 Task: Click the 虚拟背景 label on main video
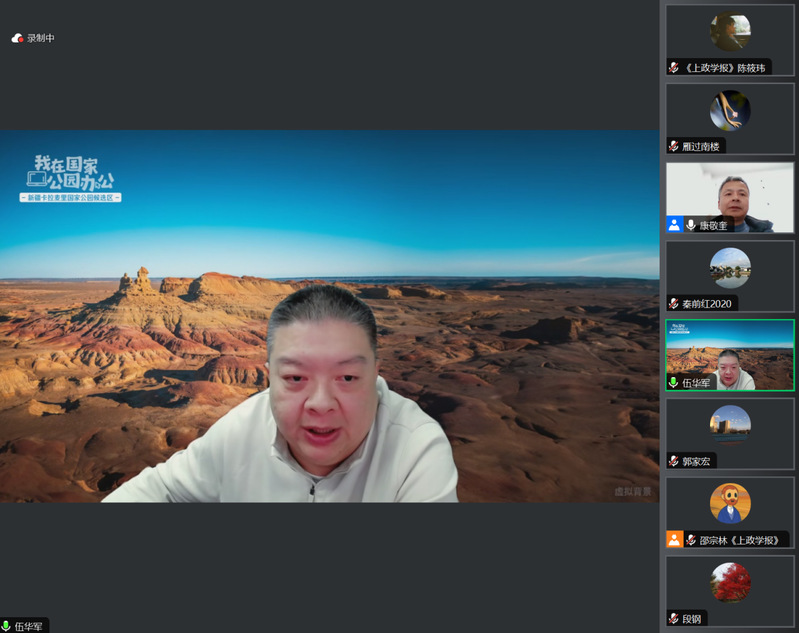[632, 491]
